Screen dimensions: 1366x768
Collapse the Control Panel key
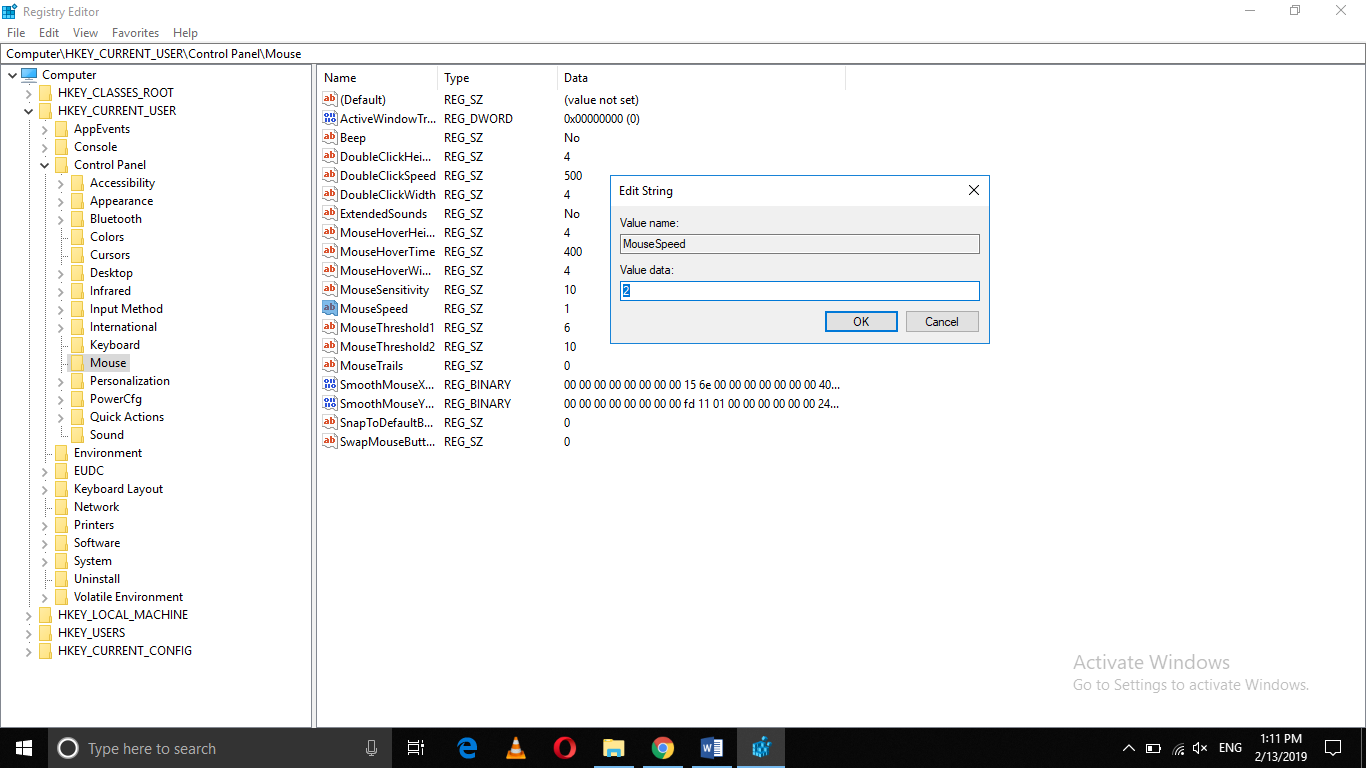44,164
